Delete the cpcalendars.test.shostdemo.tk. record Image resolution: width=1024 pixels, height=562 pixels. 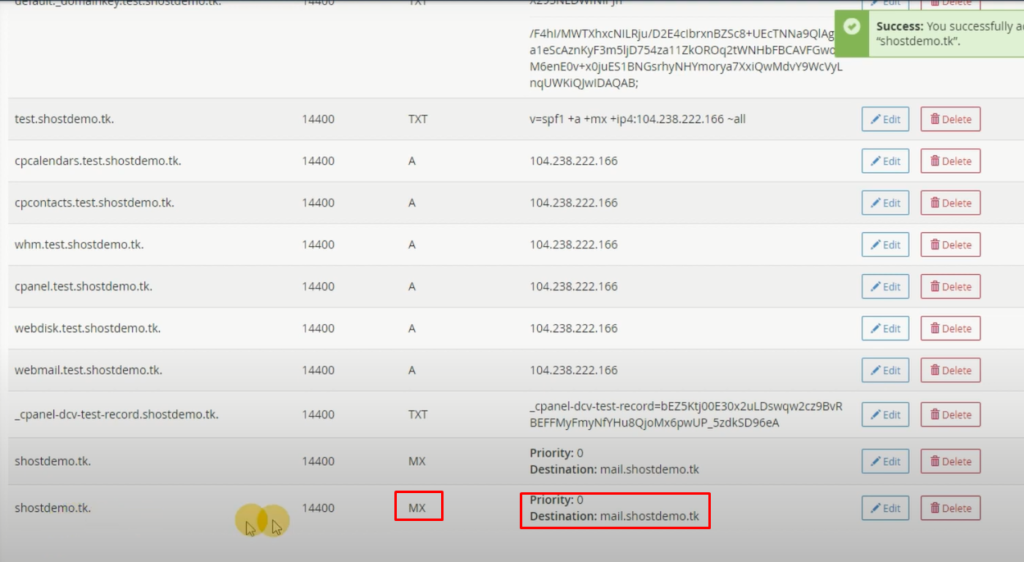950,161
